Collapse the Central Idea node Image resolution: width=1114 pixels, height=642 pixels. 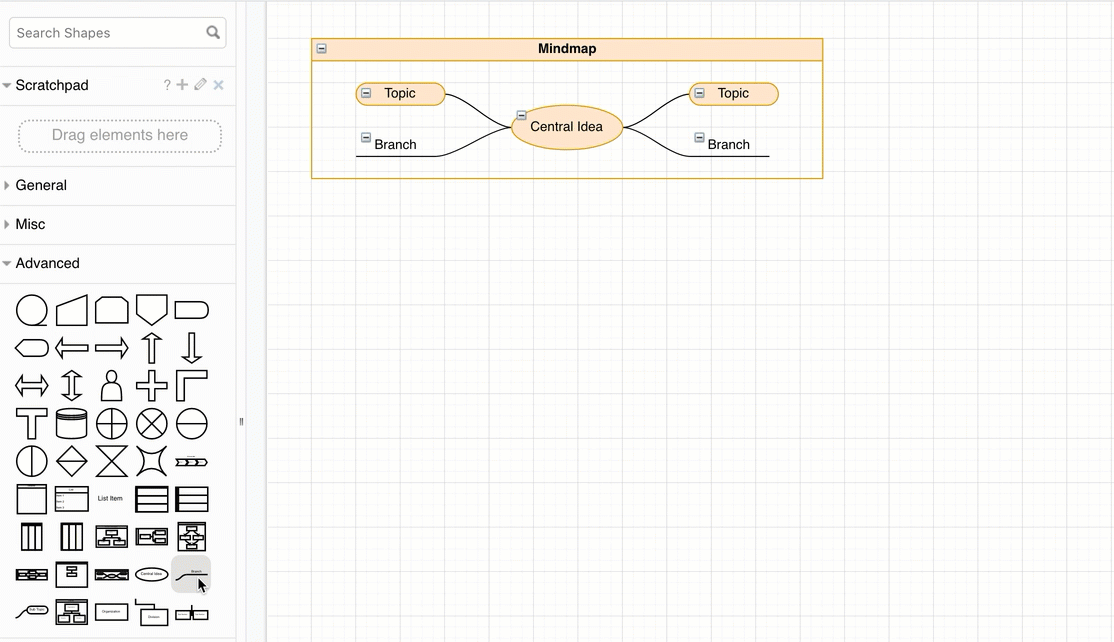coord(519,114)
